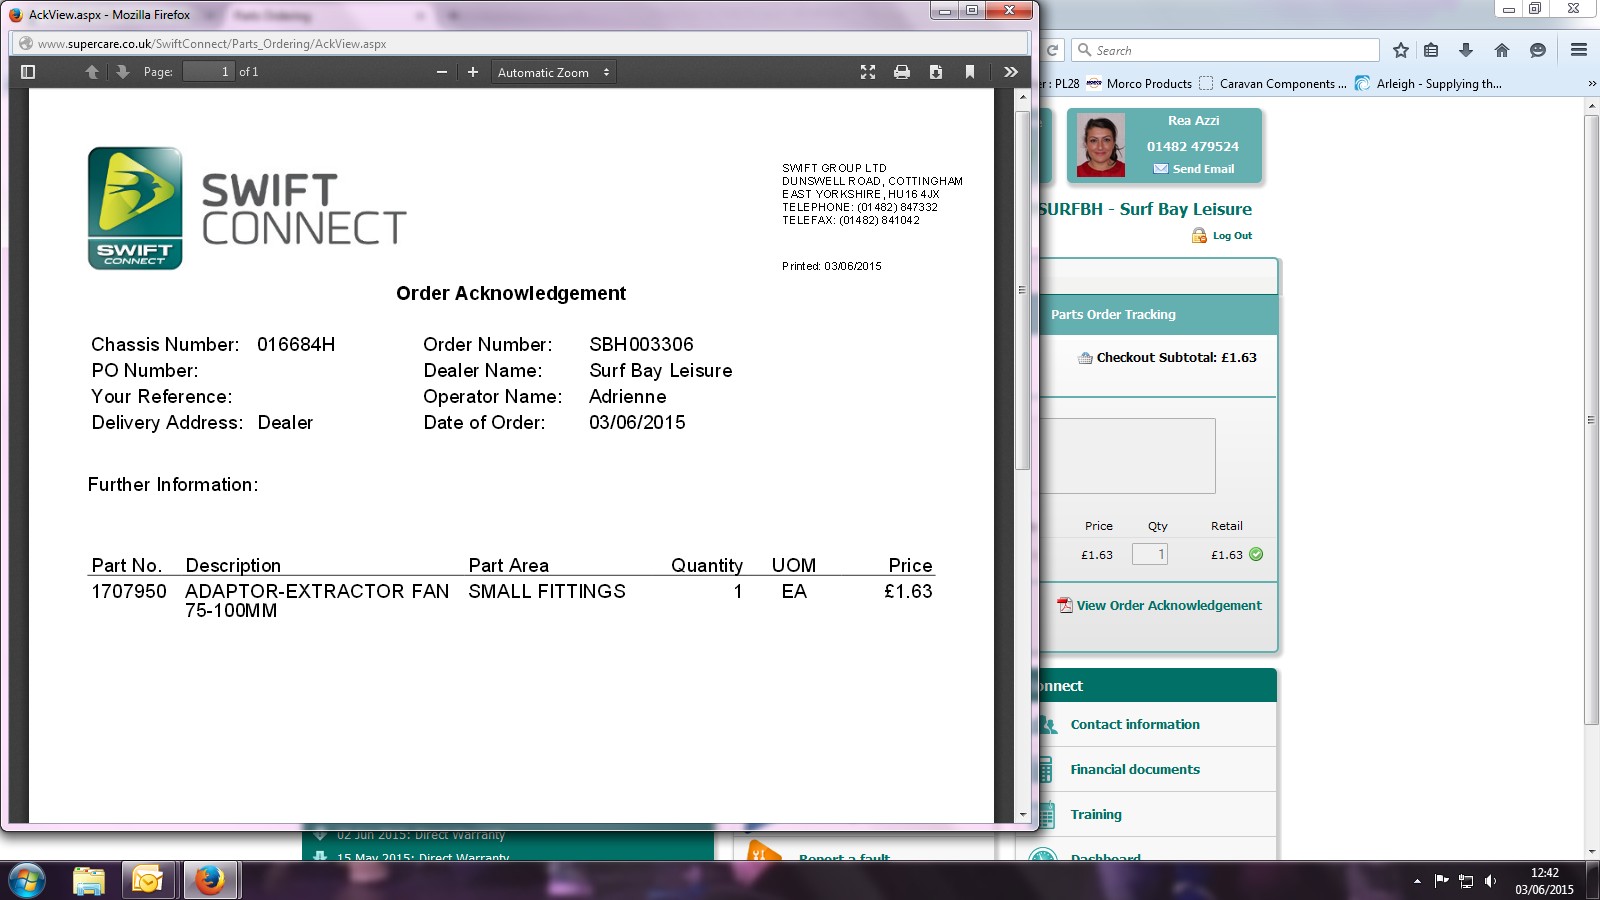This screenshot has height=900, width=1600.
Task: Go to next page in PDF viewer
Action: coord(122,72)
